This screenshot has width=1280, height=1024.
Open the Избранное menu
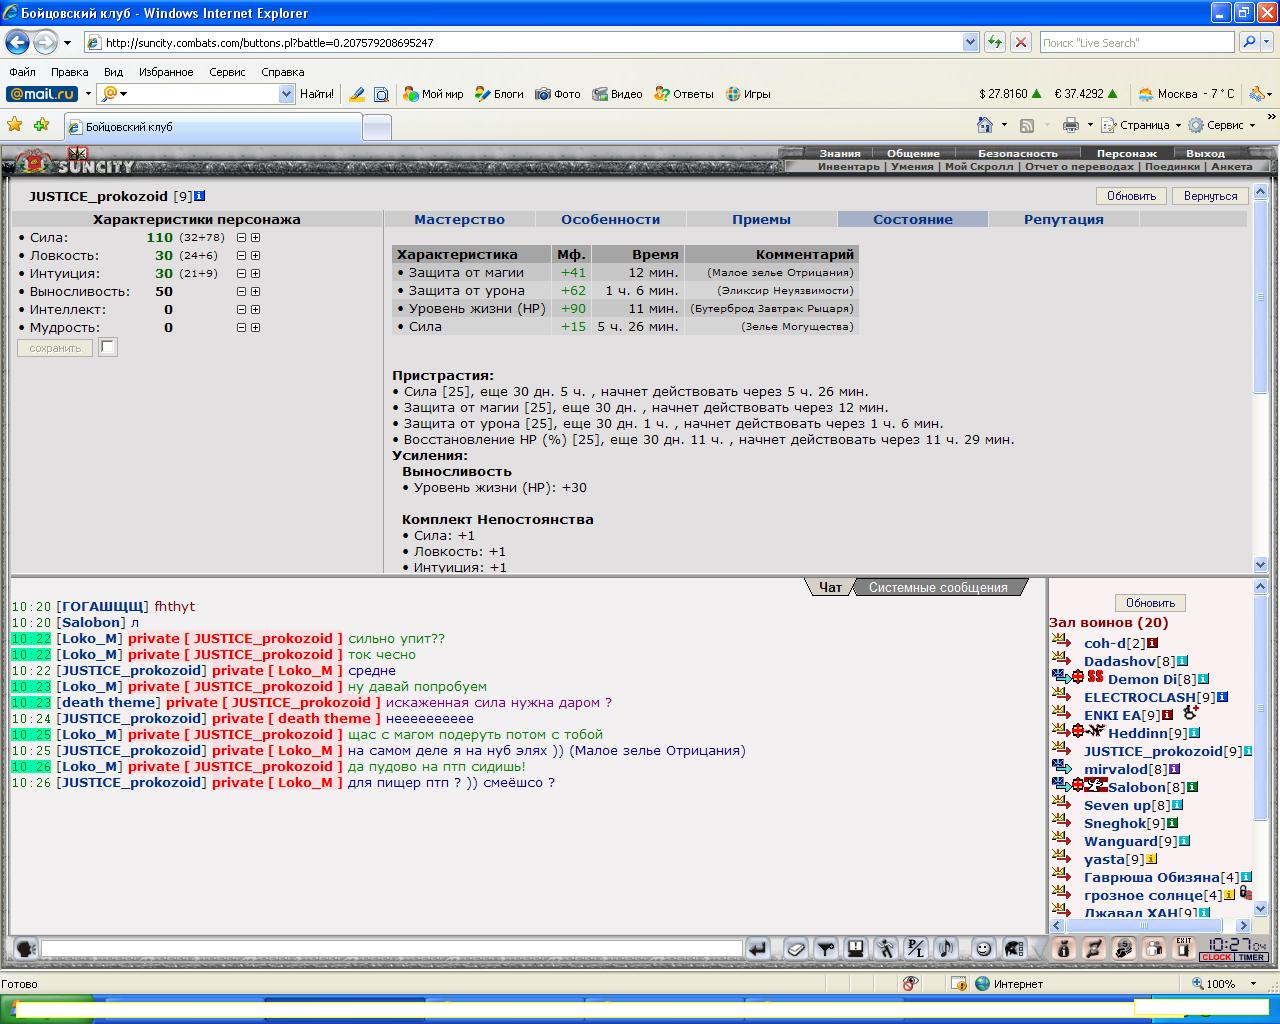[x=166, y=72]
